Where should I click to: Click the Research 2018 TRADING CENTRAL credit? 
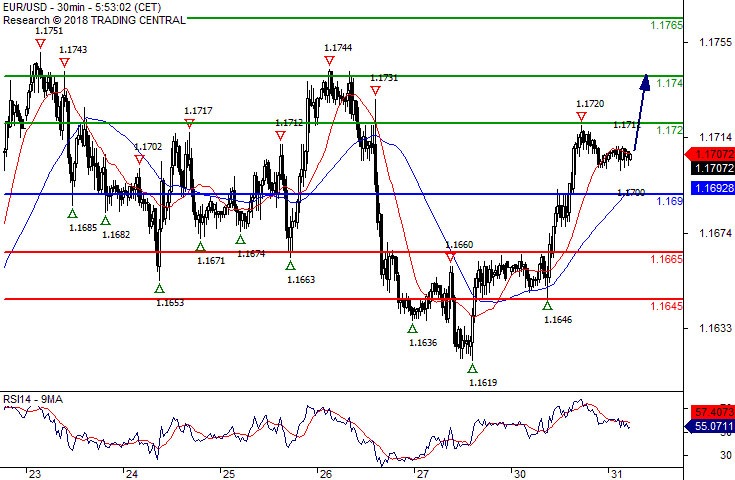click(x=94, y=20)
